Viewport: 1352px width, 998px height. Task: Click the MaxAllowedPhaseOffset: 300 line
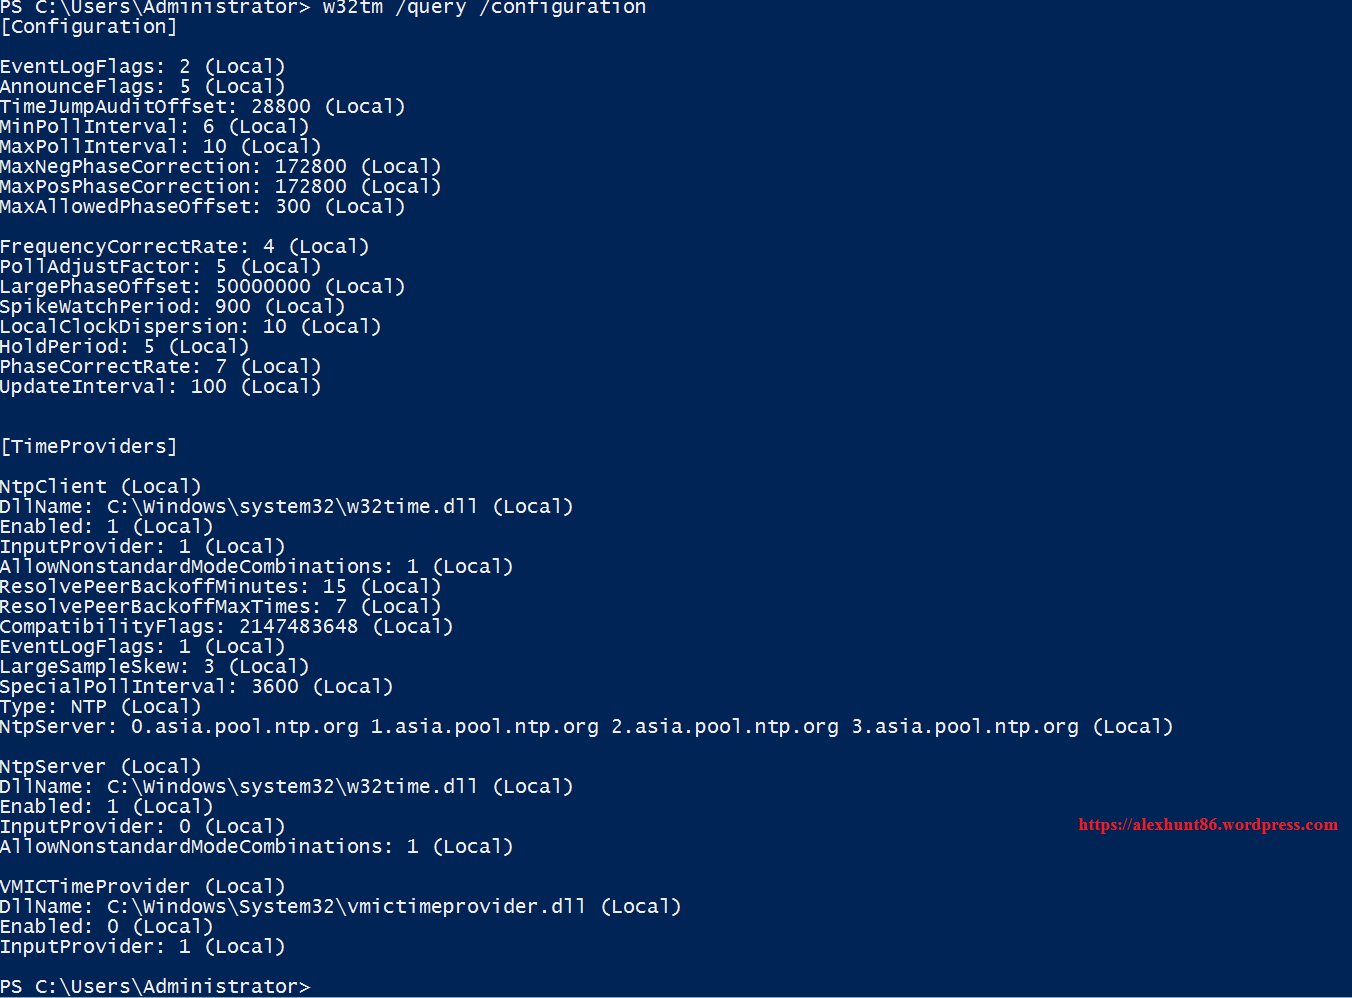202,207
